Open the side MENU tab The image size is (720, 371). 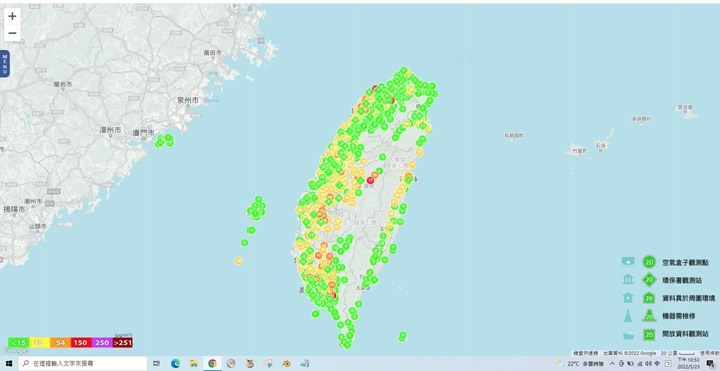(5, 64)
